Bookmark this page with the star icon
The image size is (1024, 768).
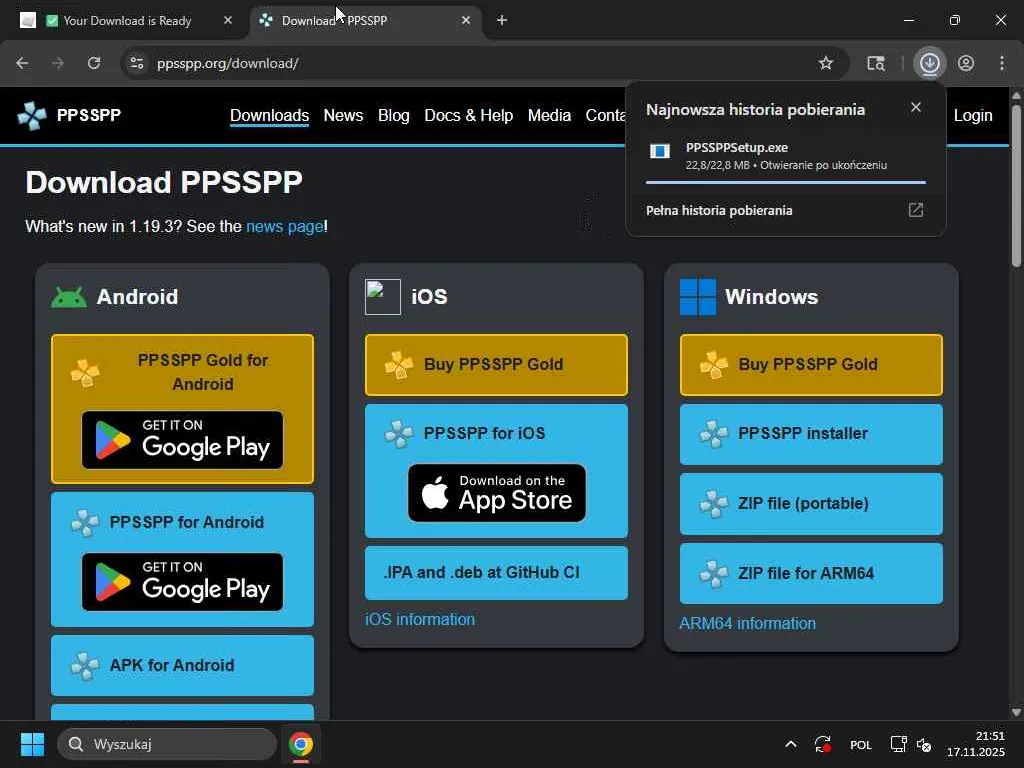tap(825, 63)
